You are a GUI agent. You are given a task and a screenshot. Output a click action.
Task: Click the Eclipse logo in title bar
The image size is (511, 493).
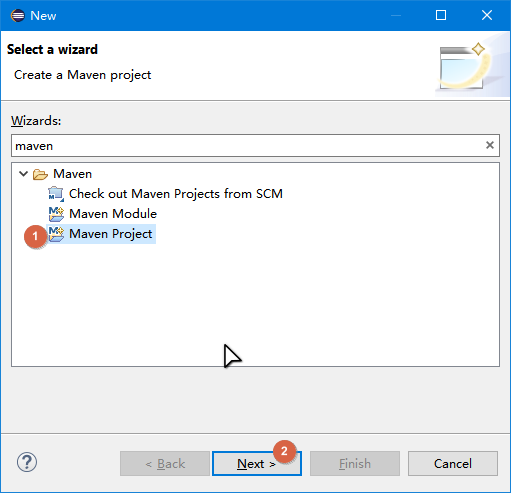18,15
